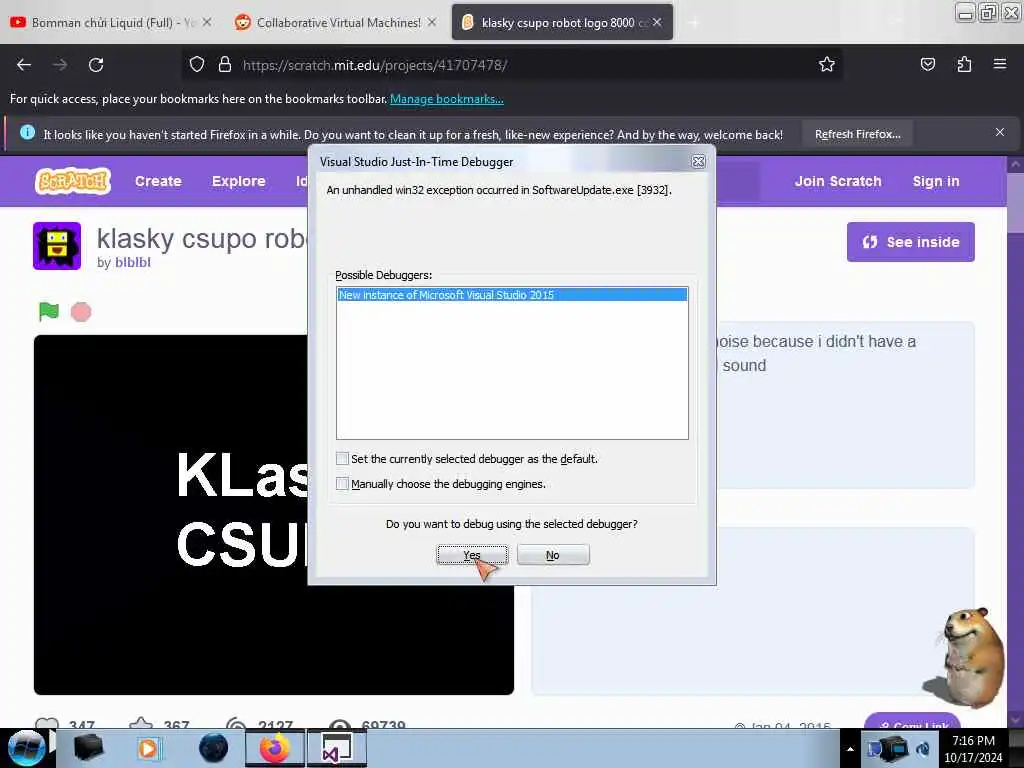Screen dimensions: 1024x768
Task: Click No in the JIT Debugger dialog
Action: 552,555
